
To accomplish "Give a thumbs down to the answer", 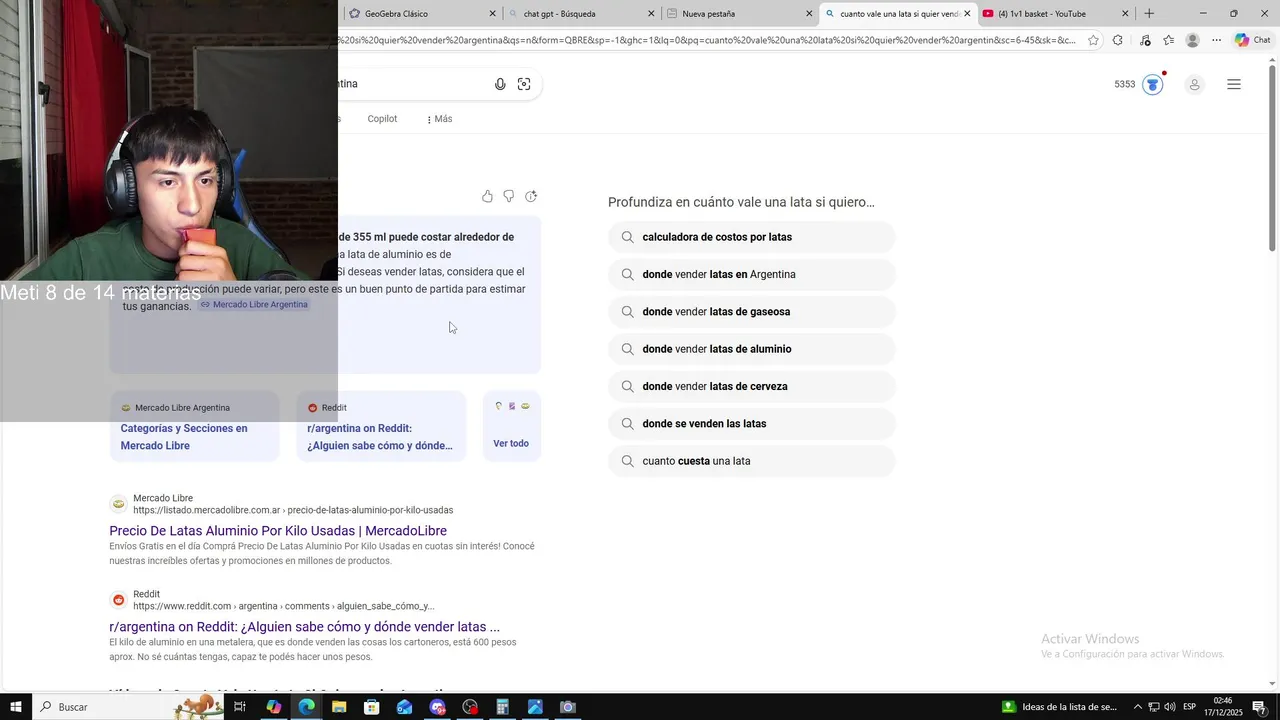I will tap(509, 196).
